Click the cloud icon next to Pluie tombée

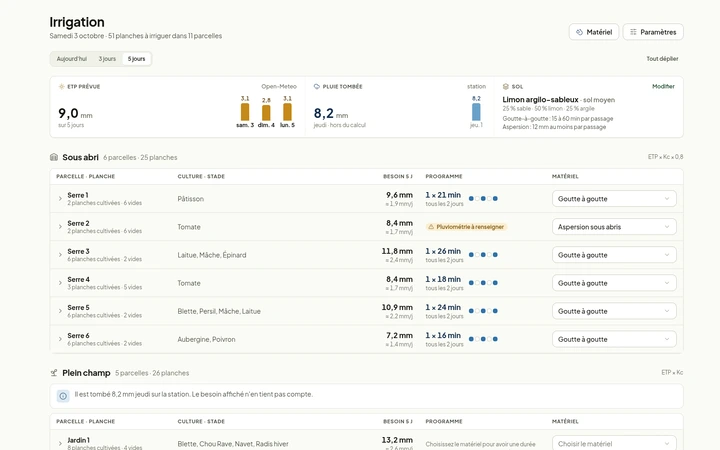[316, 86]
